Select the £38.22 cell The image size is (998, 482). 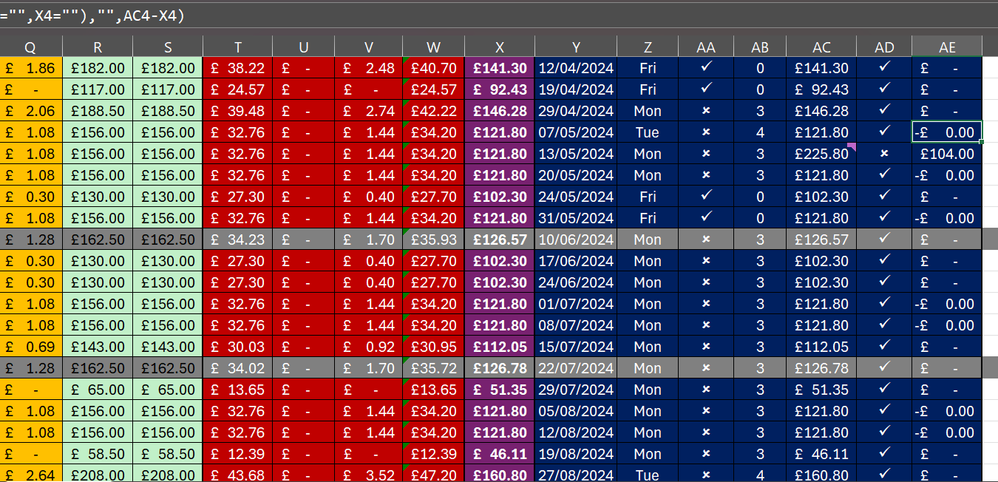pyautogui.click(x=237, y=68)
